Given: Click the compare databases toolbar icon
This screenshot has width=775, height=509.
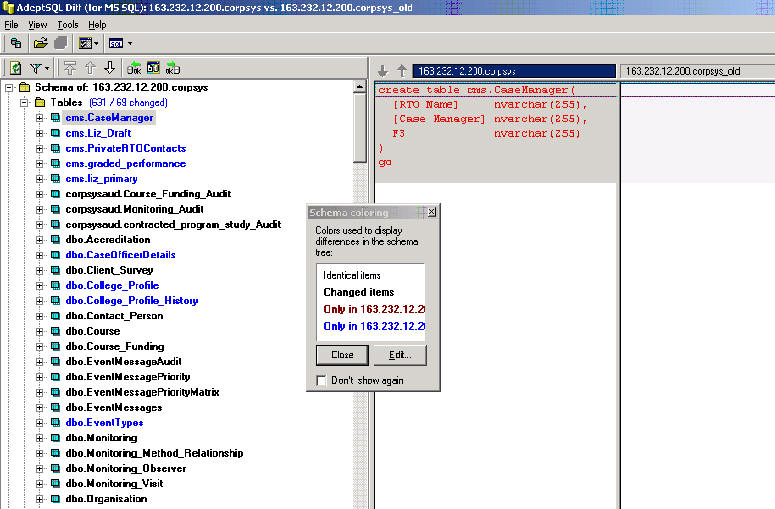Looking at the screenshot, I should (16, 43).
